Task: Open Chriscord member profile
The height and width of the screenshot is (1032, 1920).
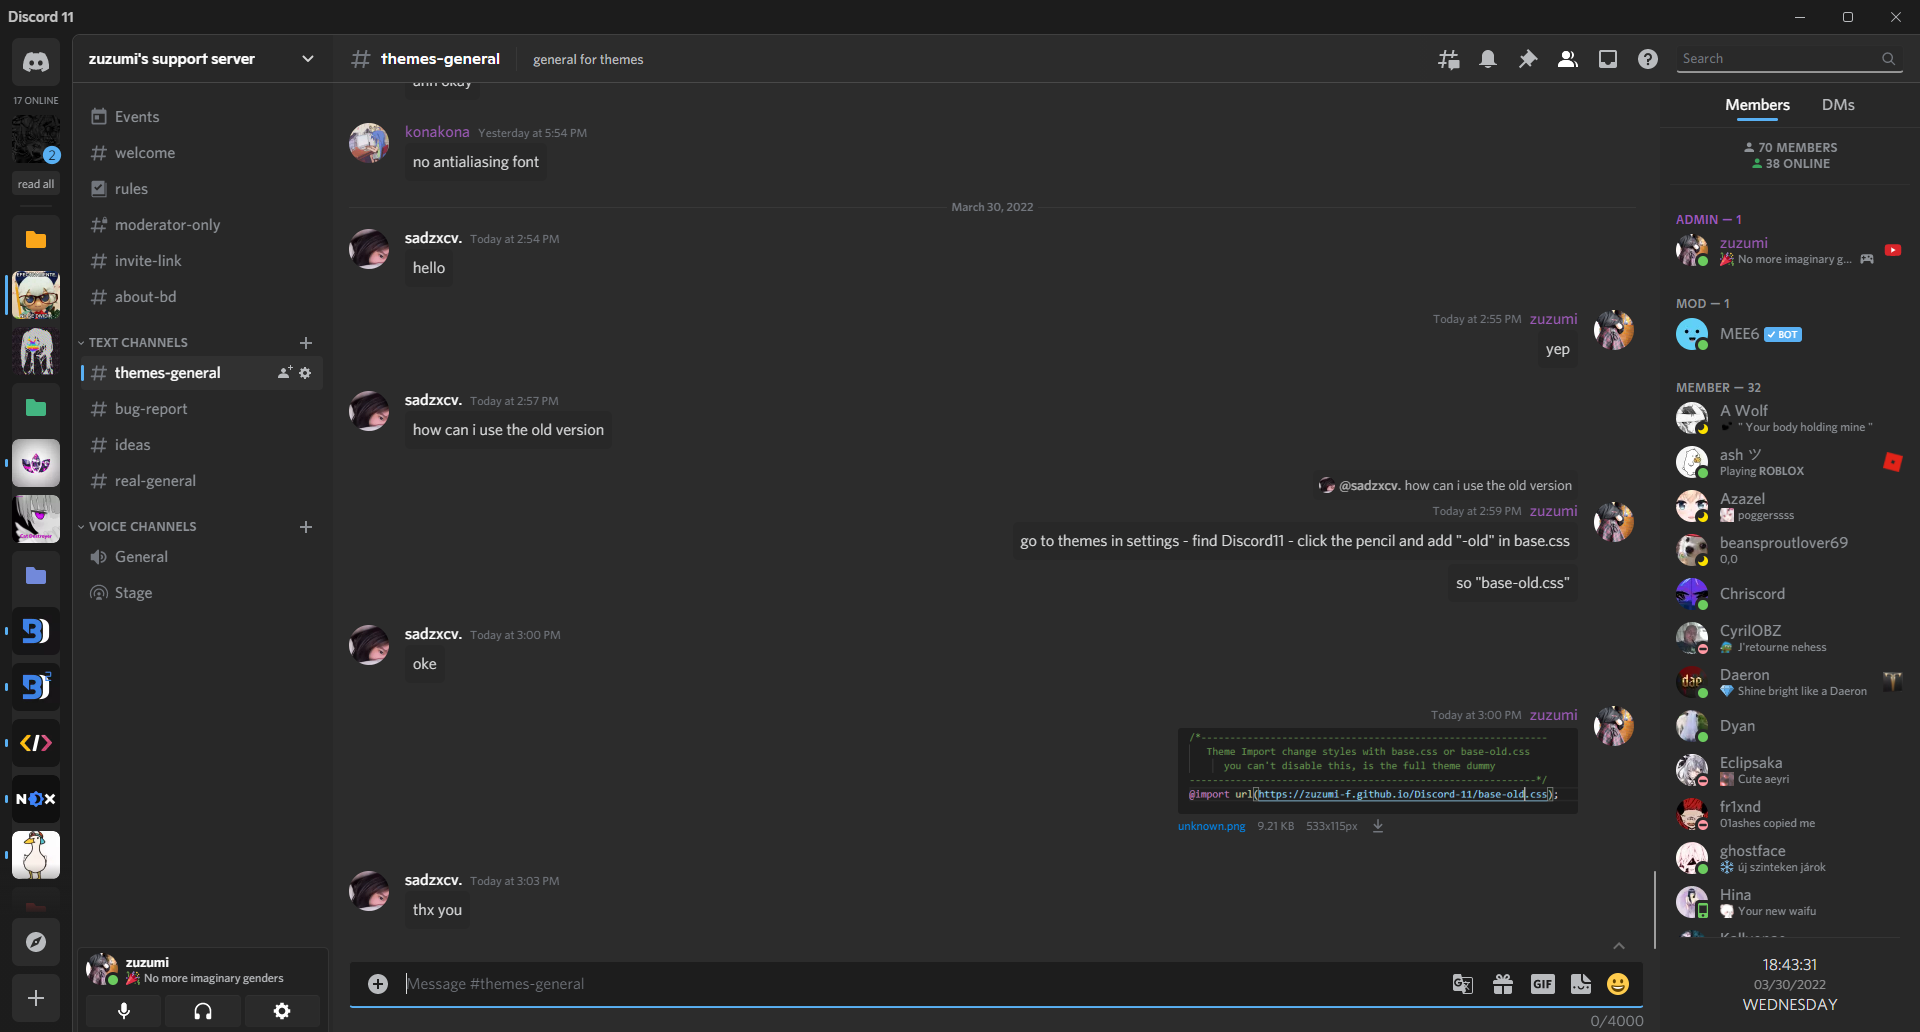Action: (1790, 594)
